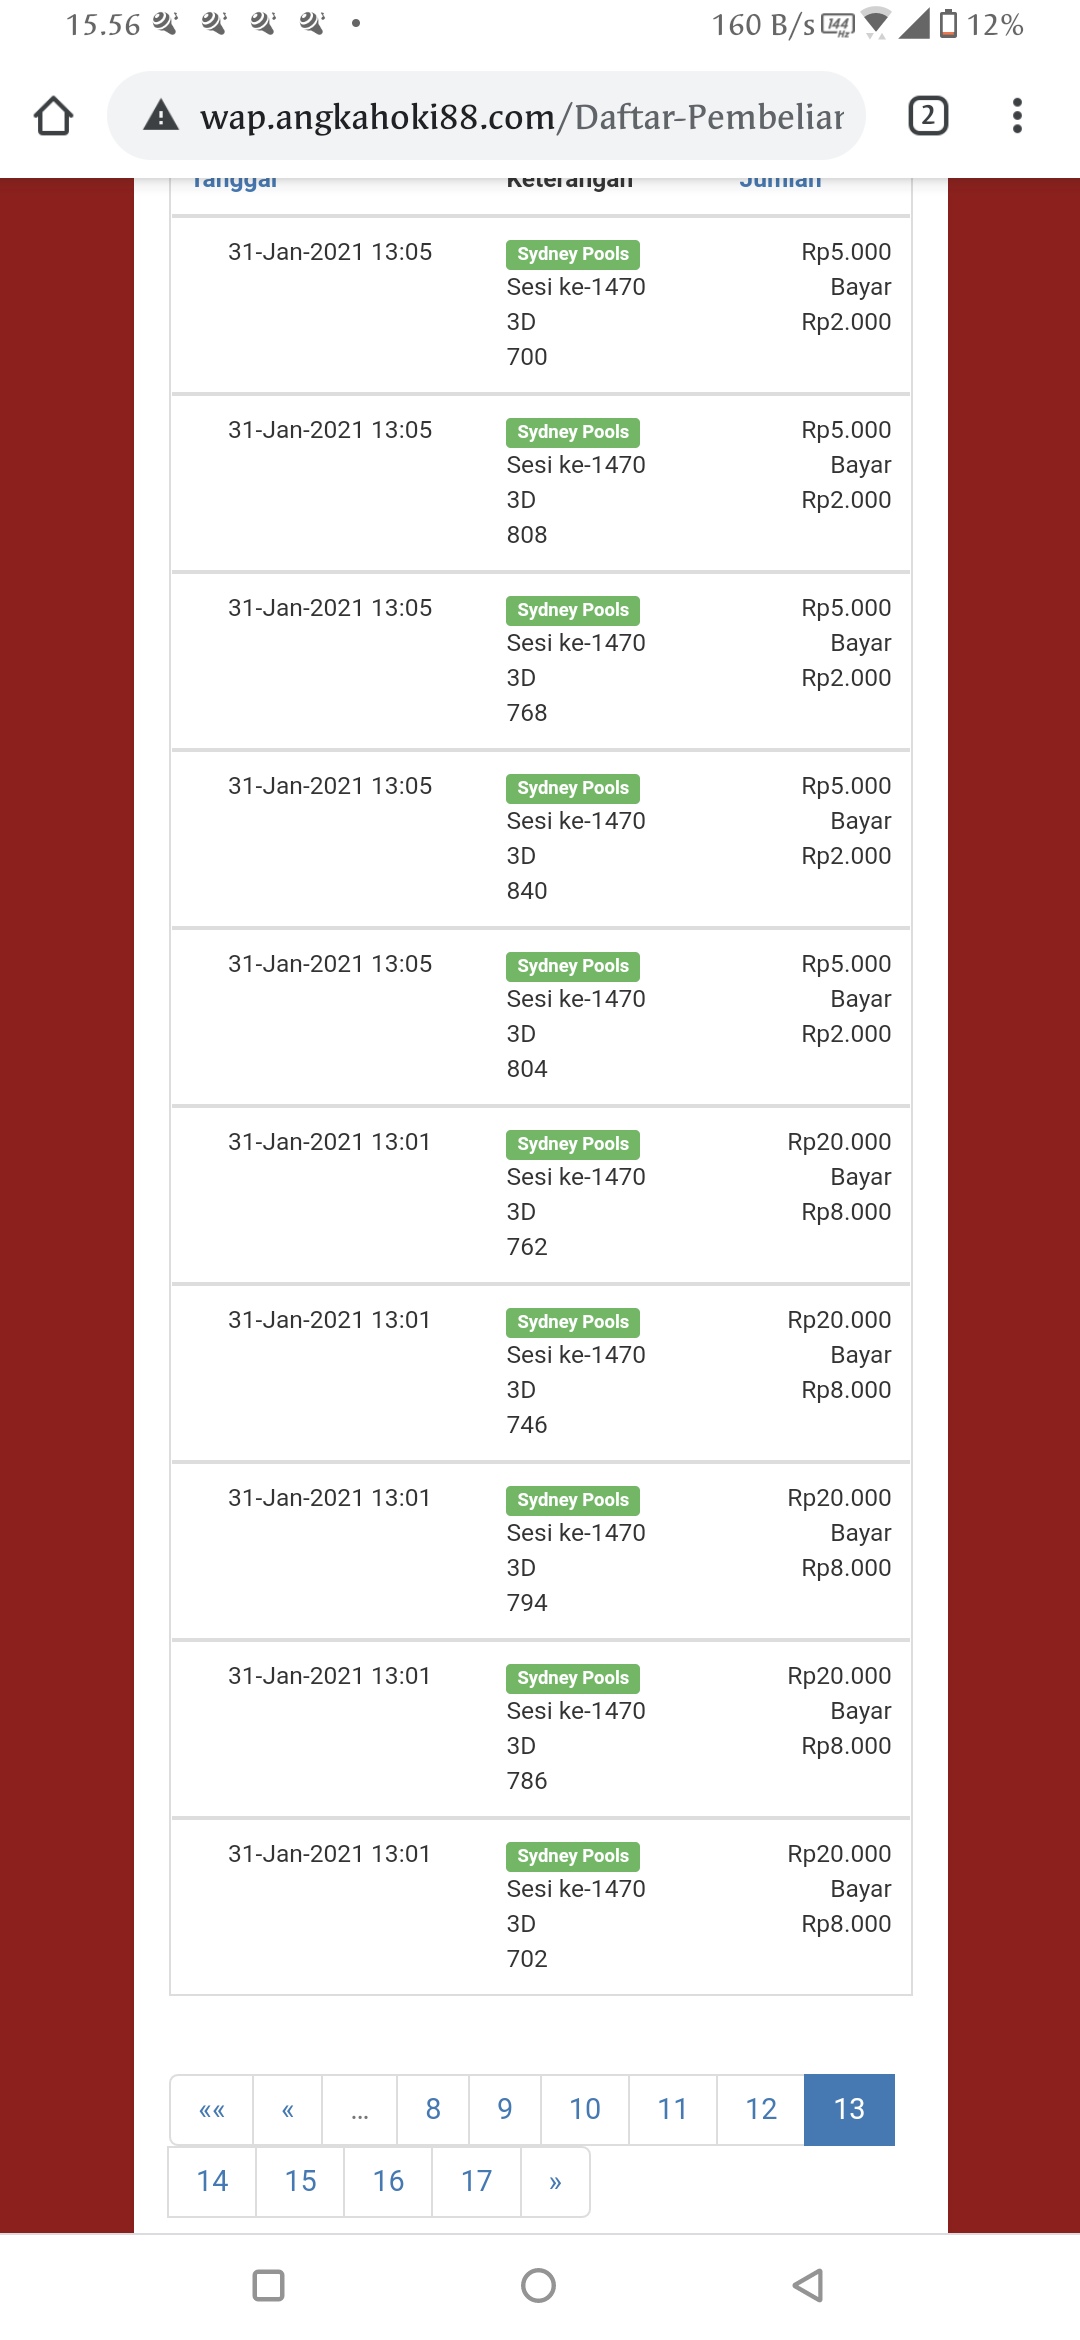Open the browser tab switcher
This screenshot has height=2340, width=1080.
pos(927,116)
